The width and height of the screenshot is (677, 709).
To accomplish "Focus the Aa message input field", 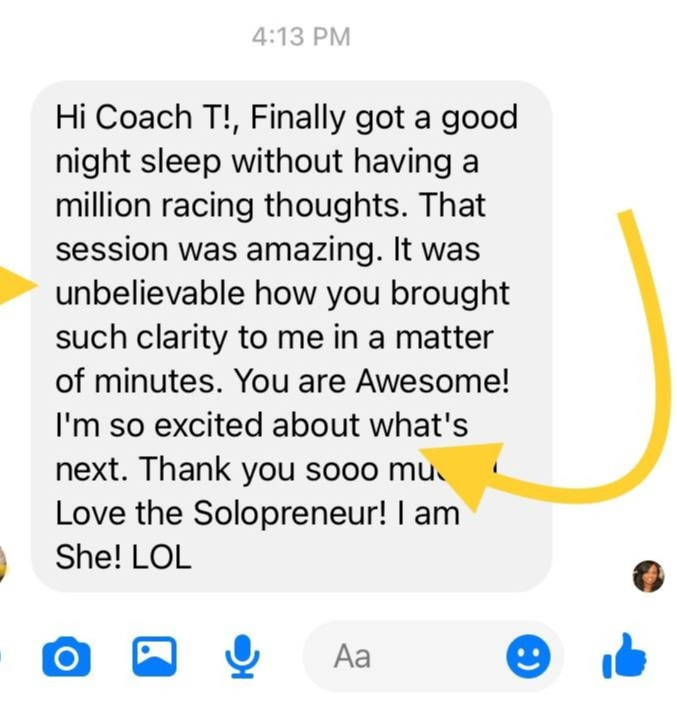I will coord(434,657).
